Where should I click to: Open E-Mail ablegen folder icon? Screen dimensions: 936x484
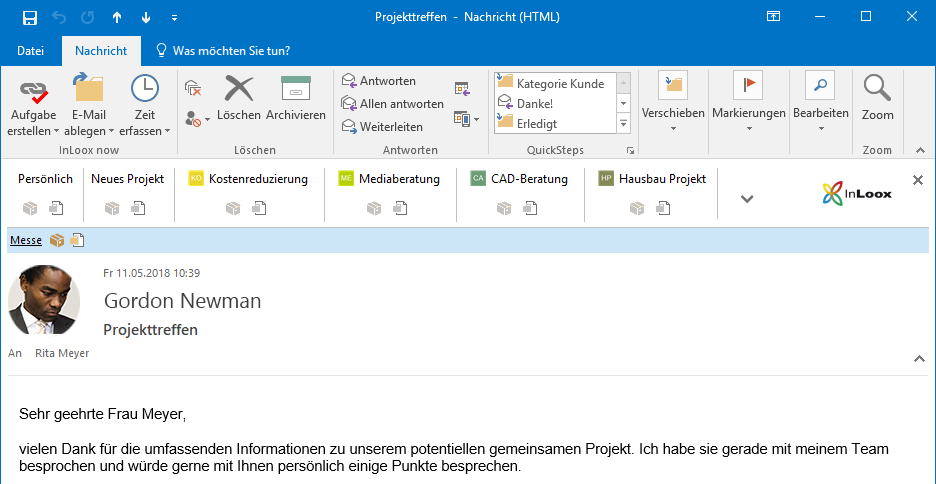[88, 88]
